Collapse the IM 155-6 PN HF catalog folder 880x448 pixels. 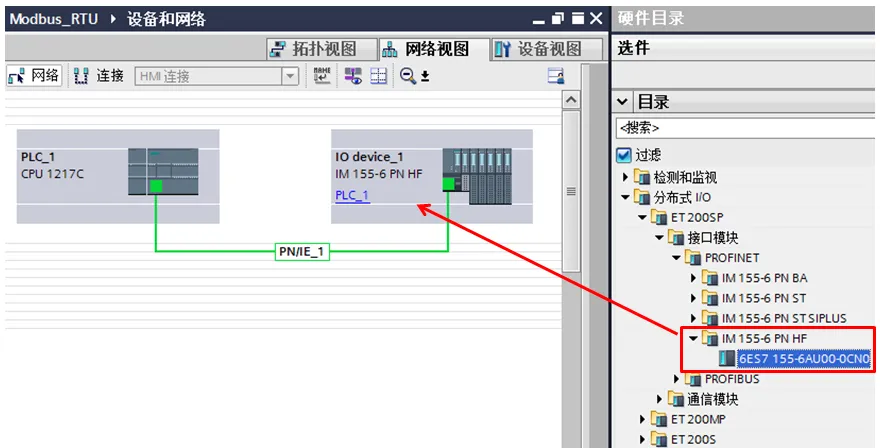click(x=693, y=339)
